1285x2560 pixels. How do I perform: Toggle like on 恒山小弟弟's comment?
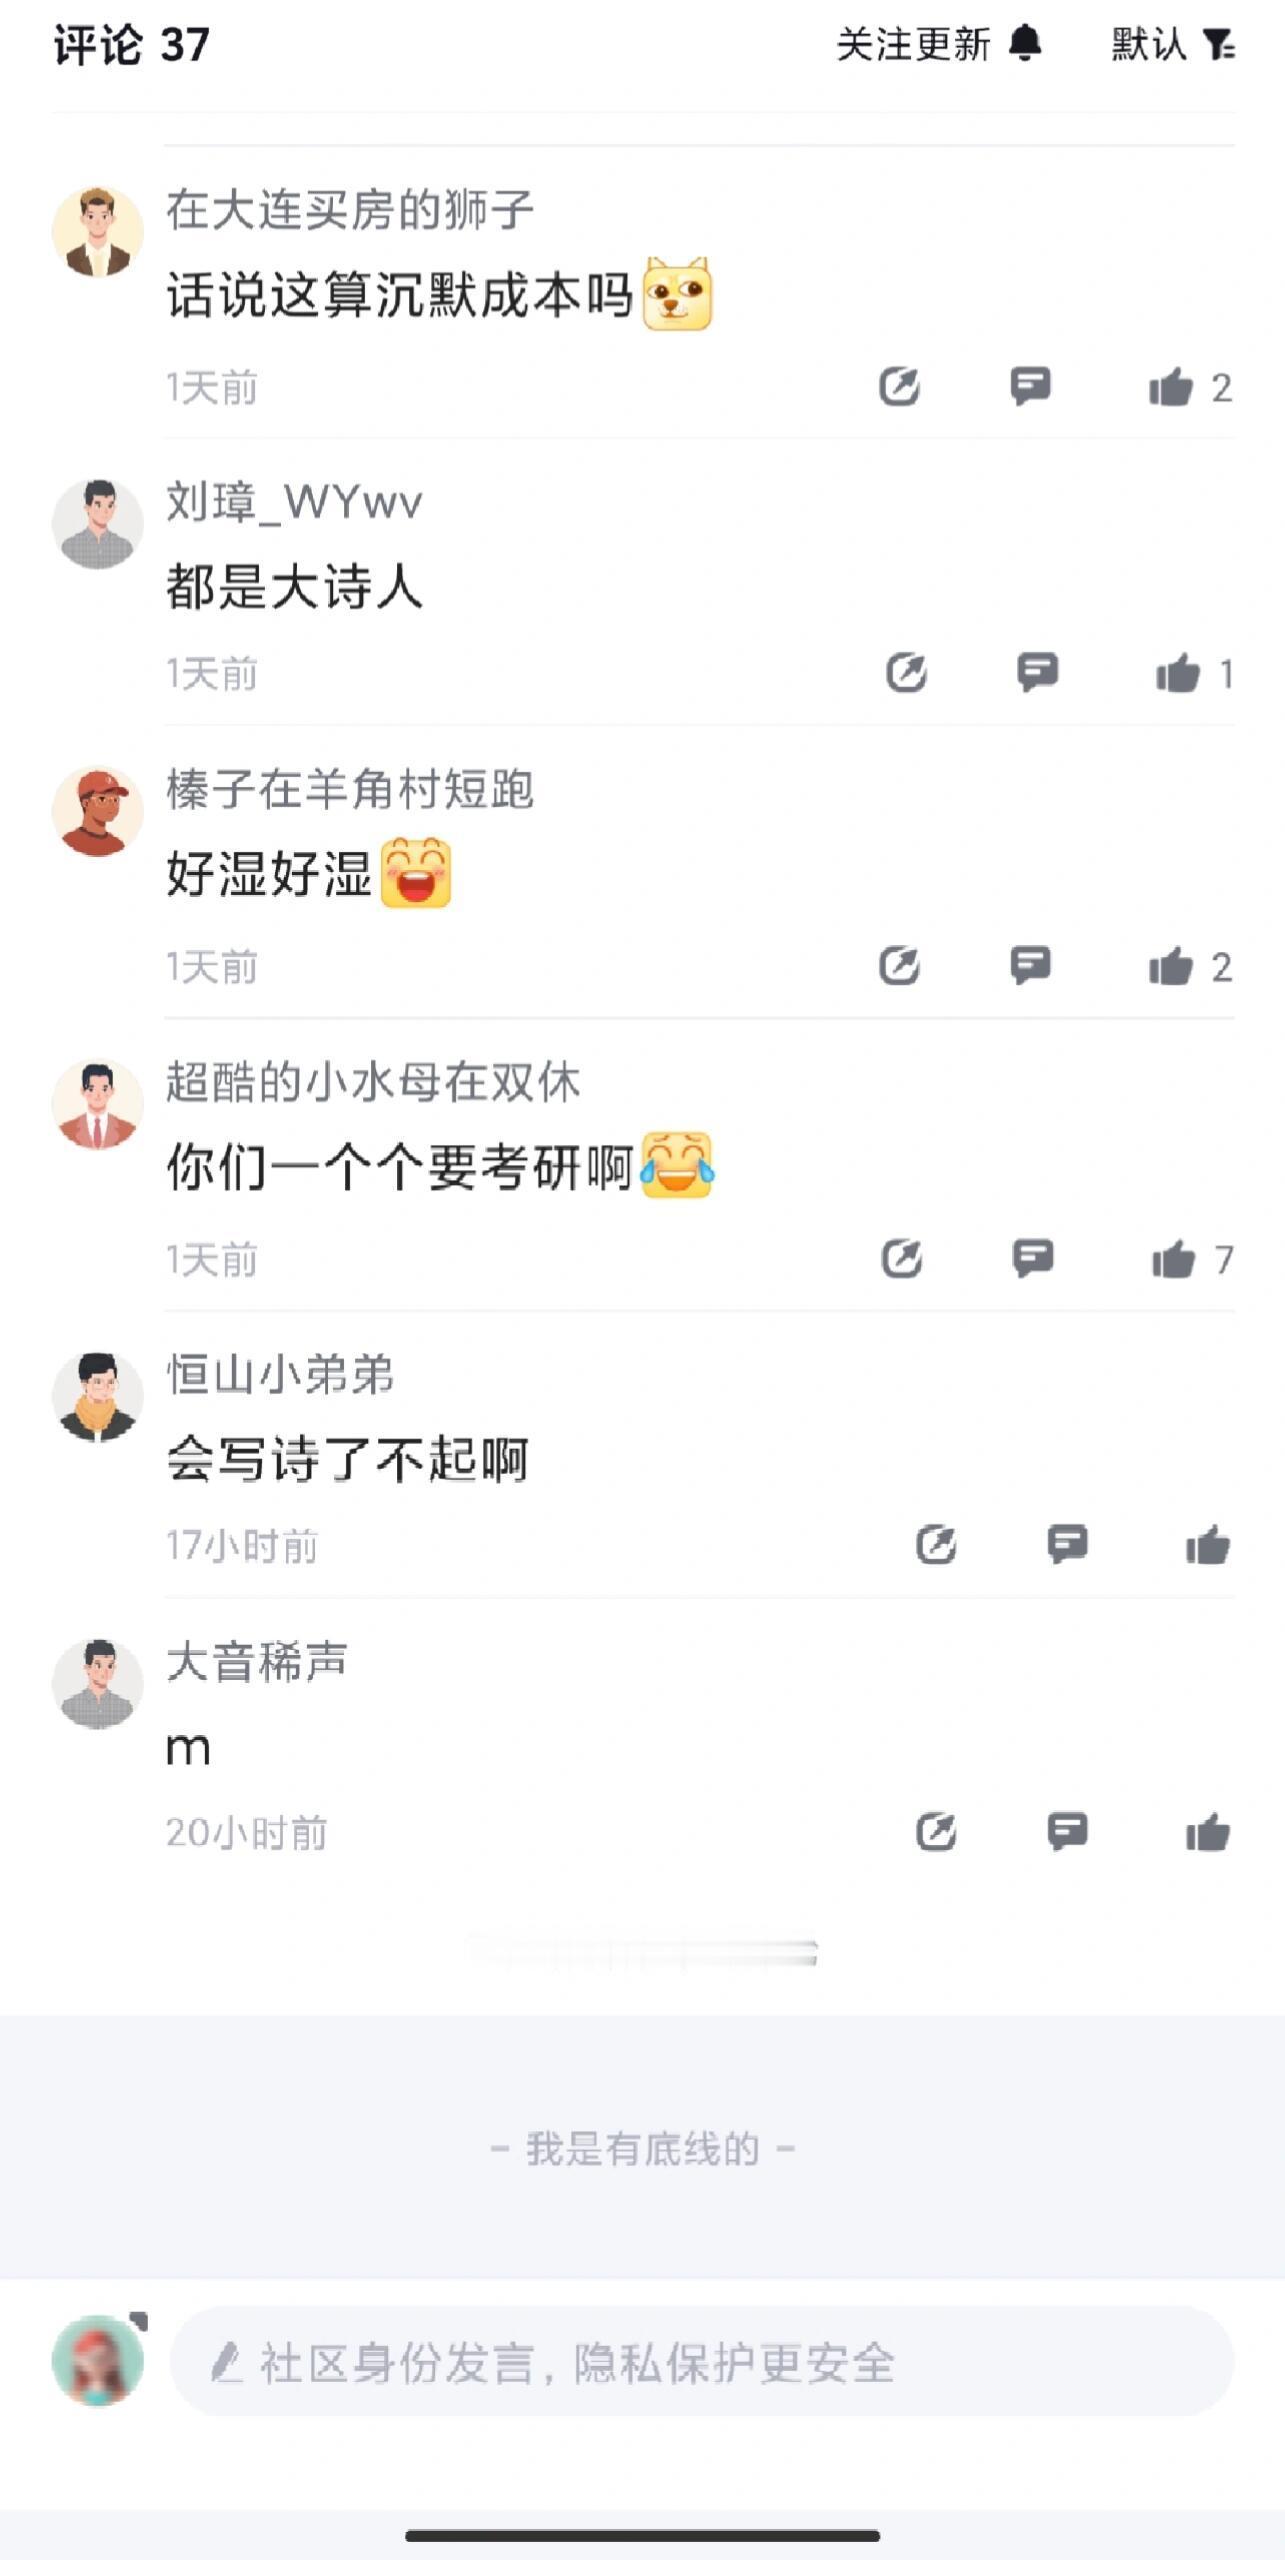tap(1208, 1545)
